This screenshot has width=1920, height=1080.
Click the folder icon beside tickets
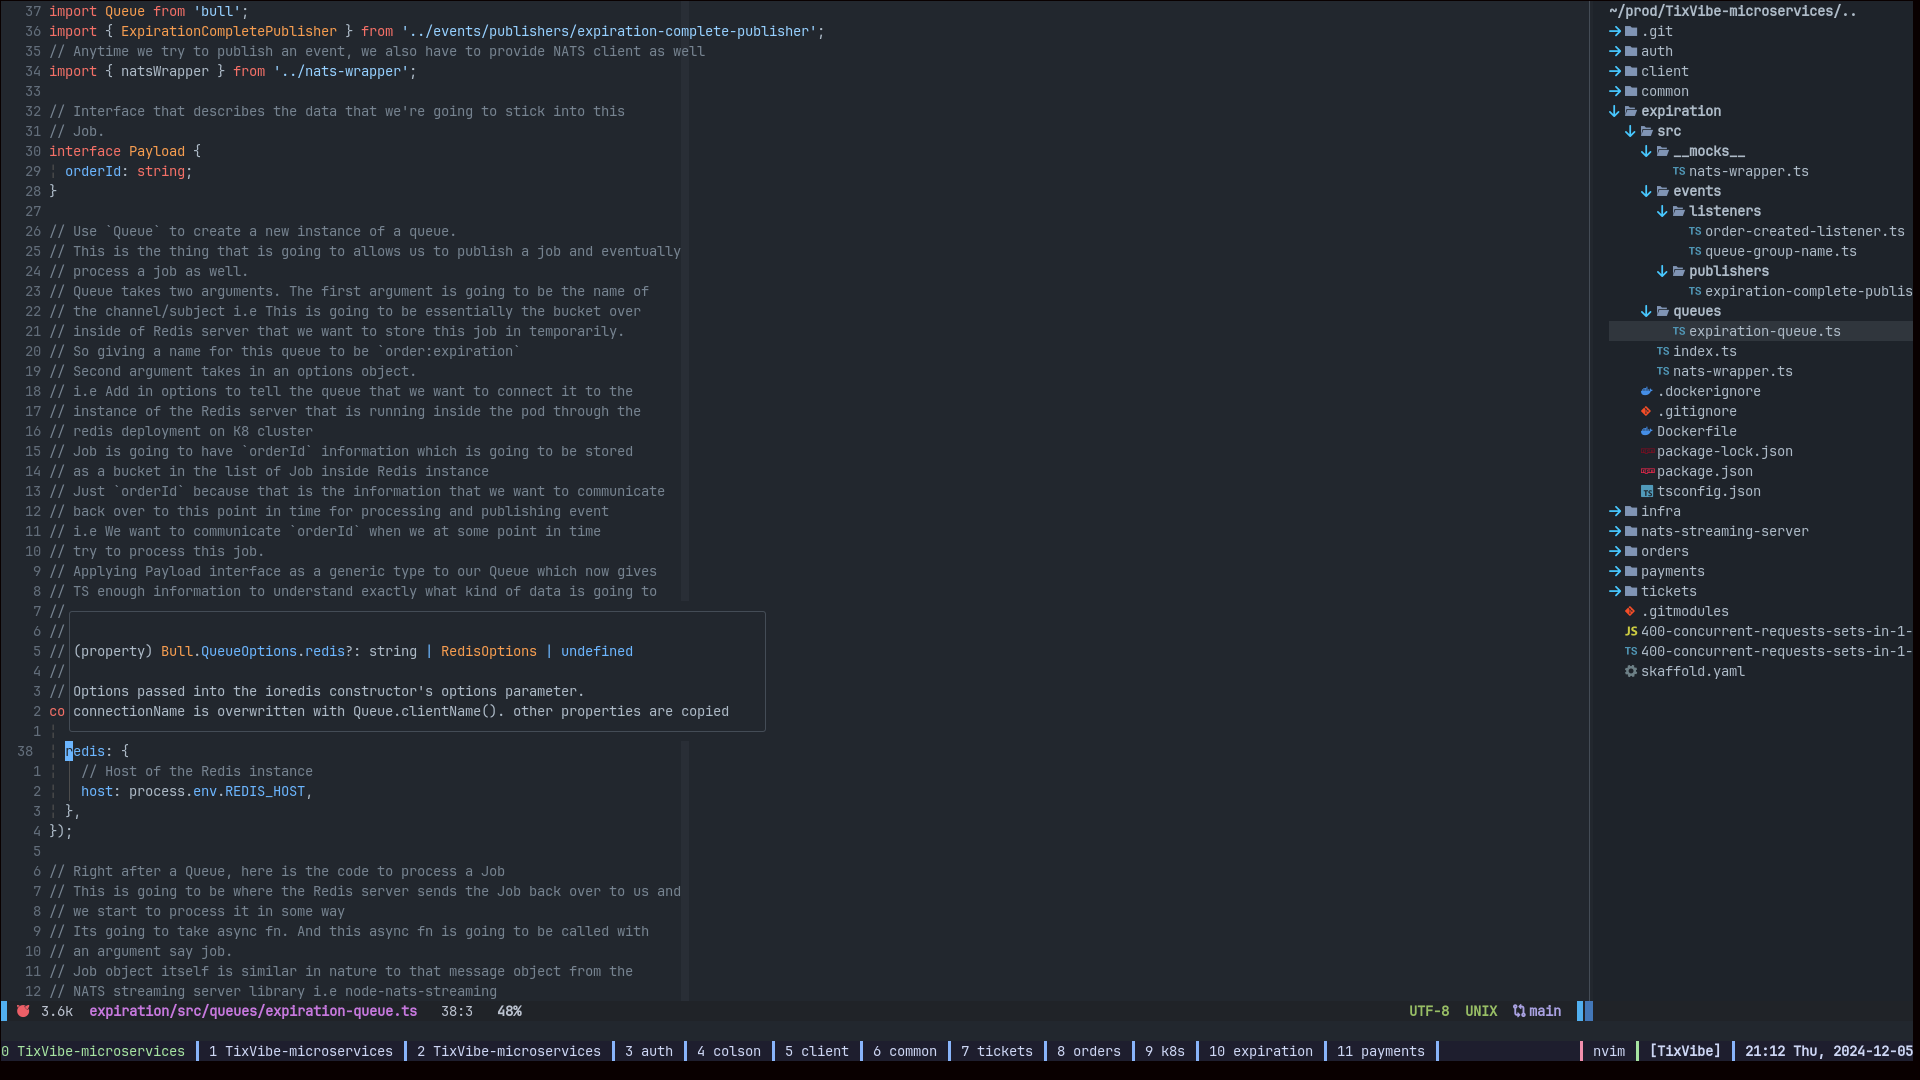pyautogui.click(x=1631, y=591)
